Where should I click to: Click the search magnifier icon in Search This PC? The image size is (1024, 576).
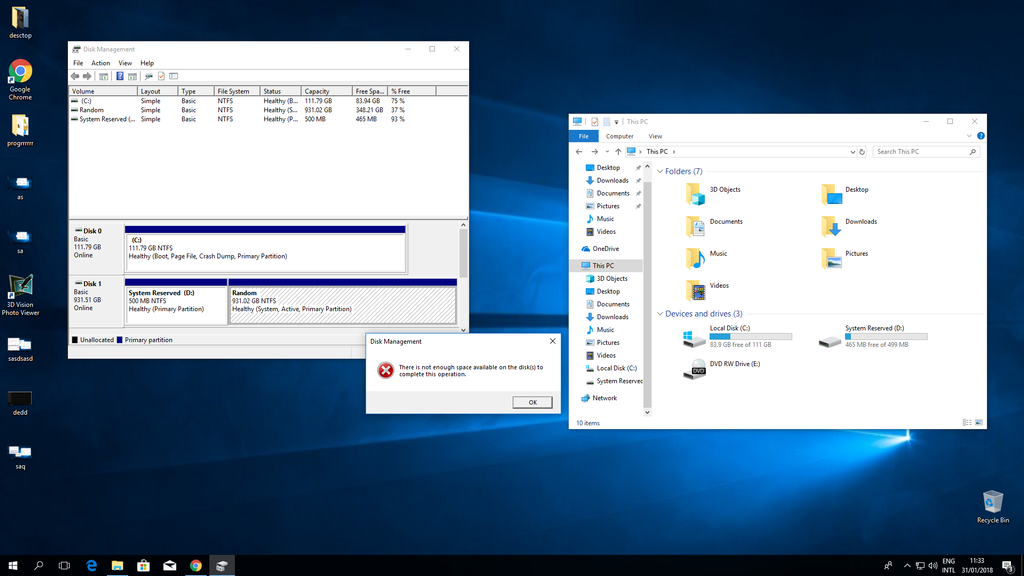972,152
